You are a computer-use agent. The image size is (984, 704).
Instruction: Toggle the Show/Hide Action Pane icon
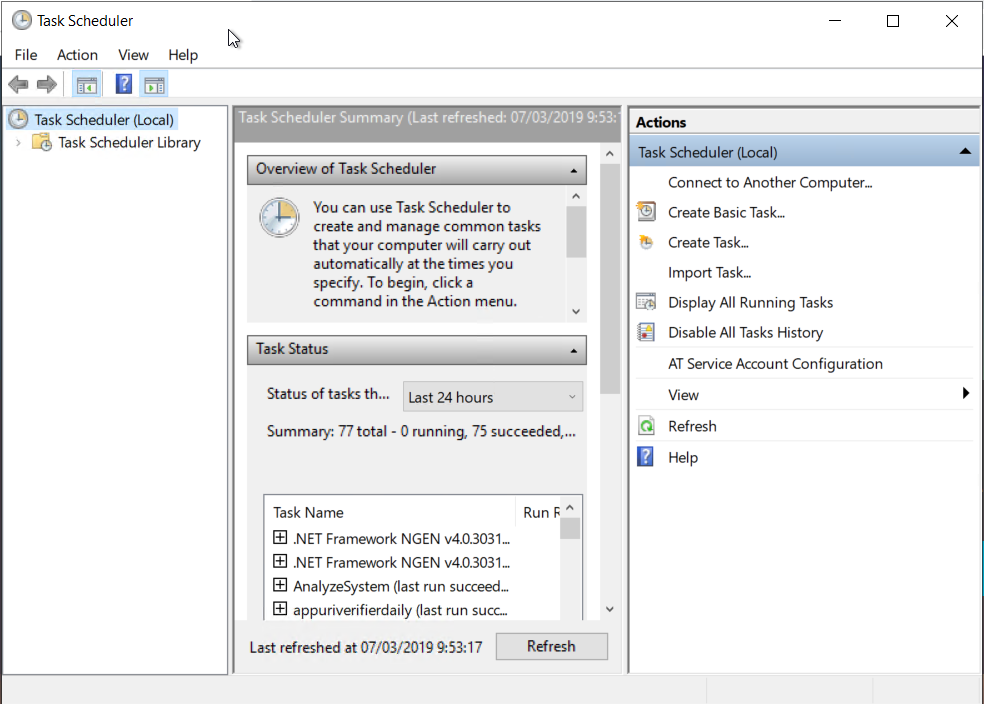pos(154,84)
